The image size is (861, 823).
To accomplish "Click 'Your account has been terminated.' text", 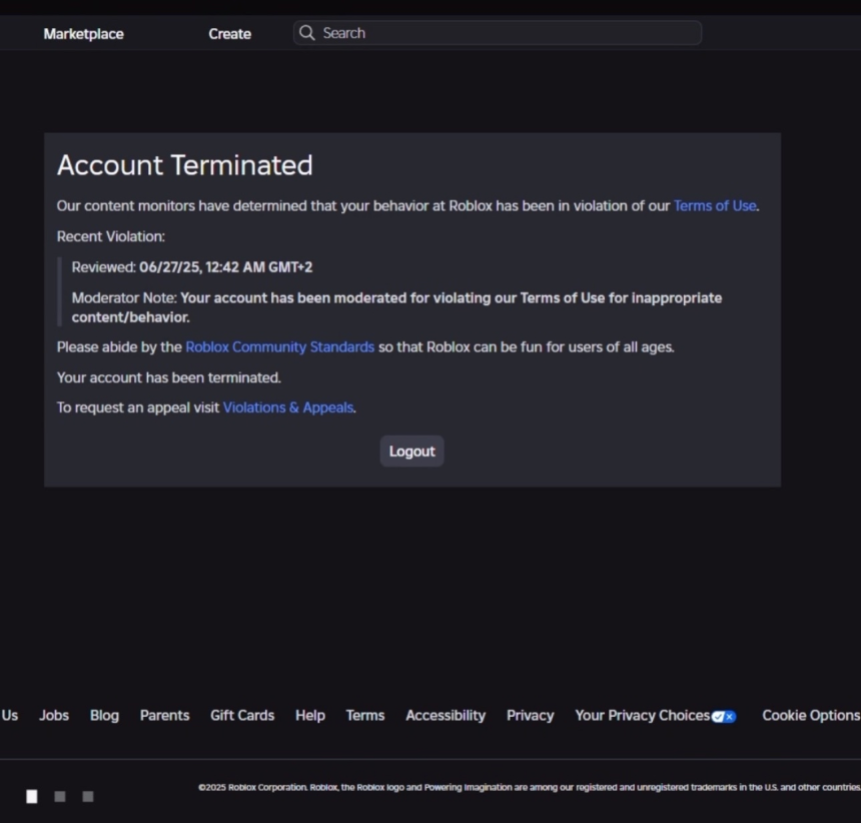I will tap(169, 378).
